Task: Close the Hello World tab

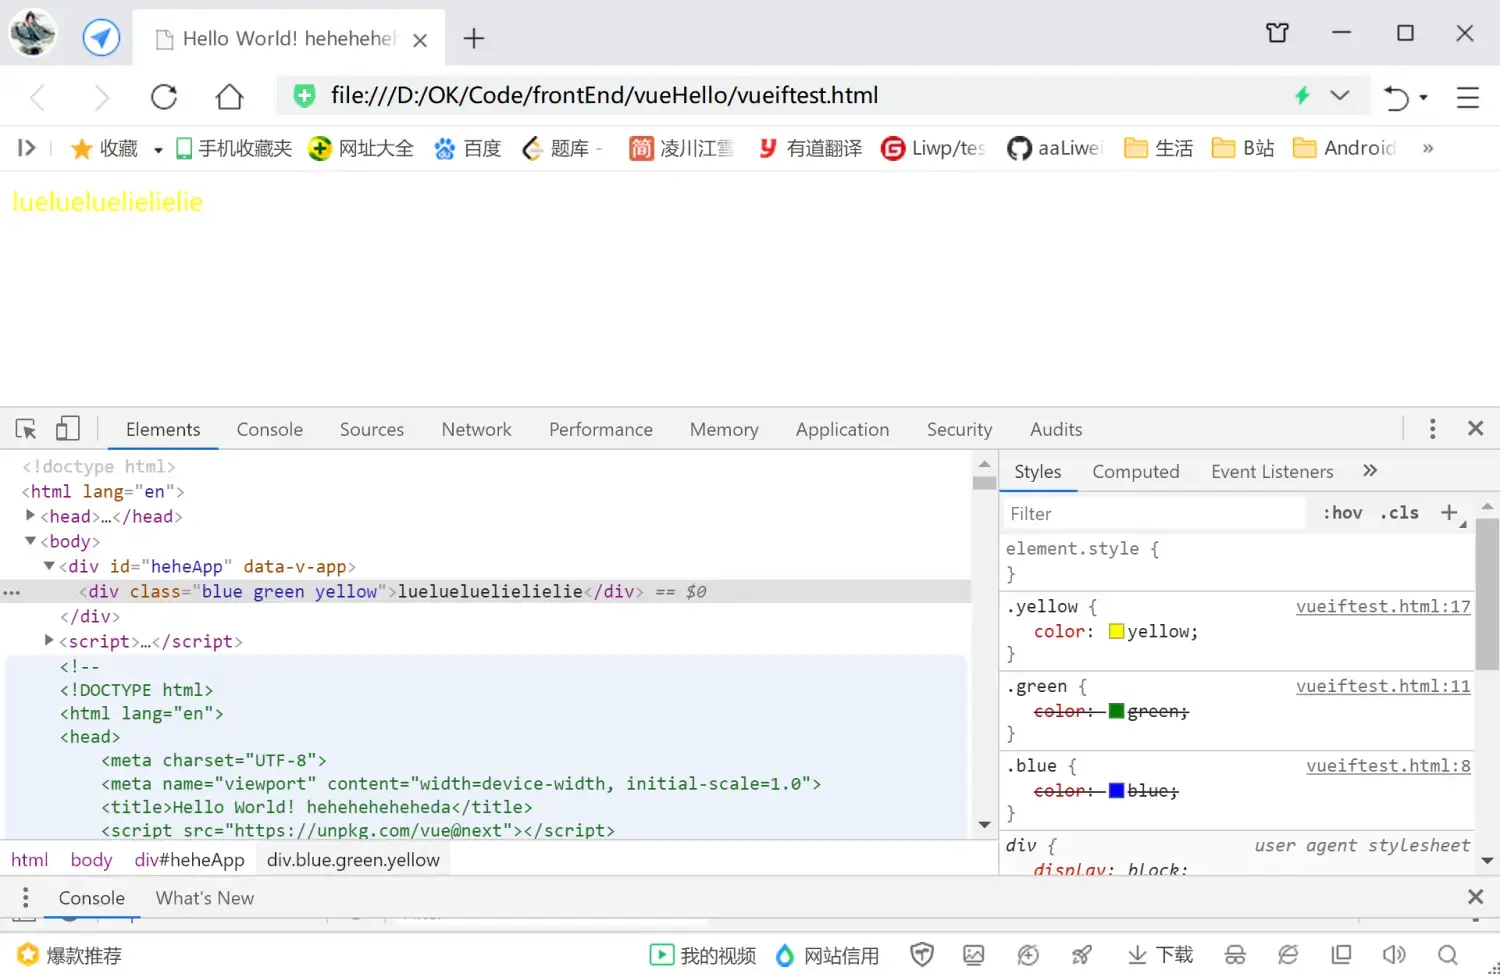Action: coord(420,40)
